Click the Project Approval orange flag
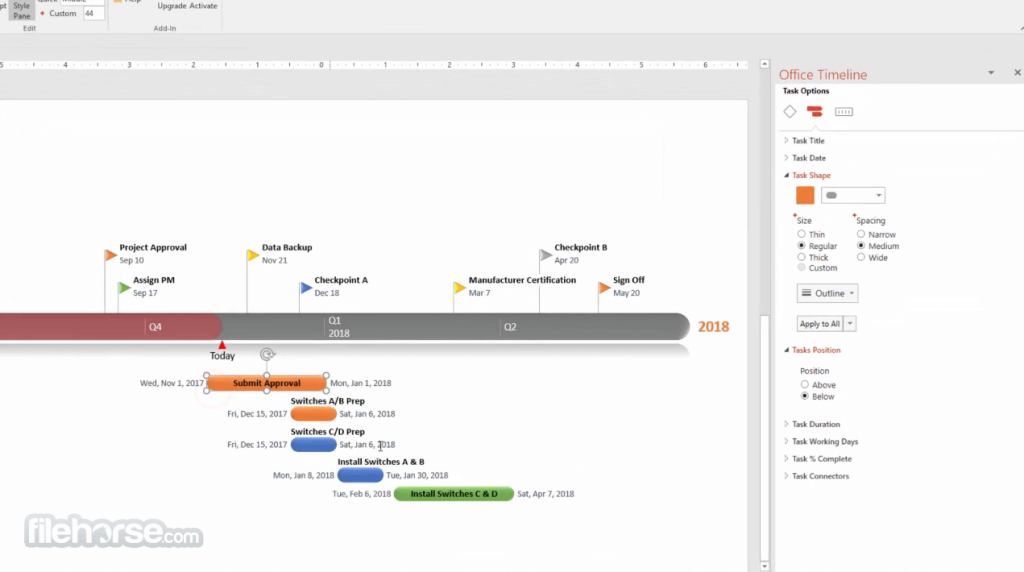 [x=110, y=255]
